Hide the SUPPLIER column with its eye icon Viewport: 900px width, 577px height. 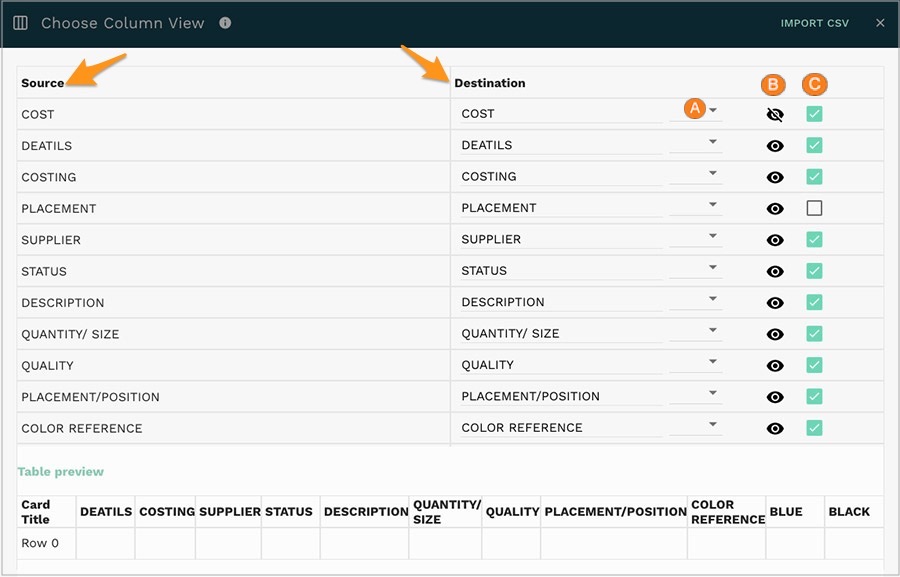click(x=775, y=240)
